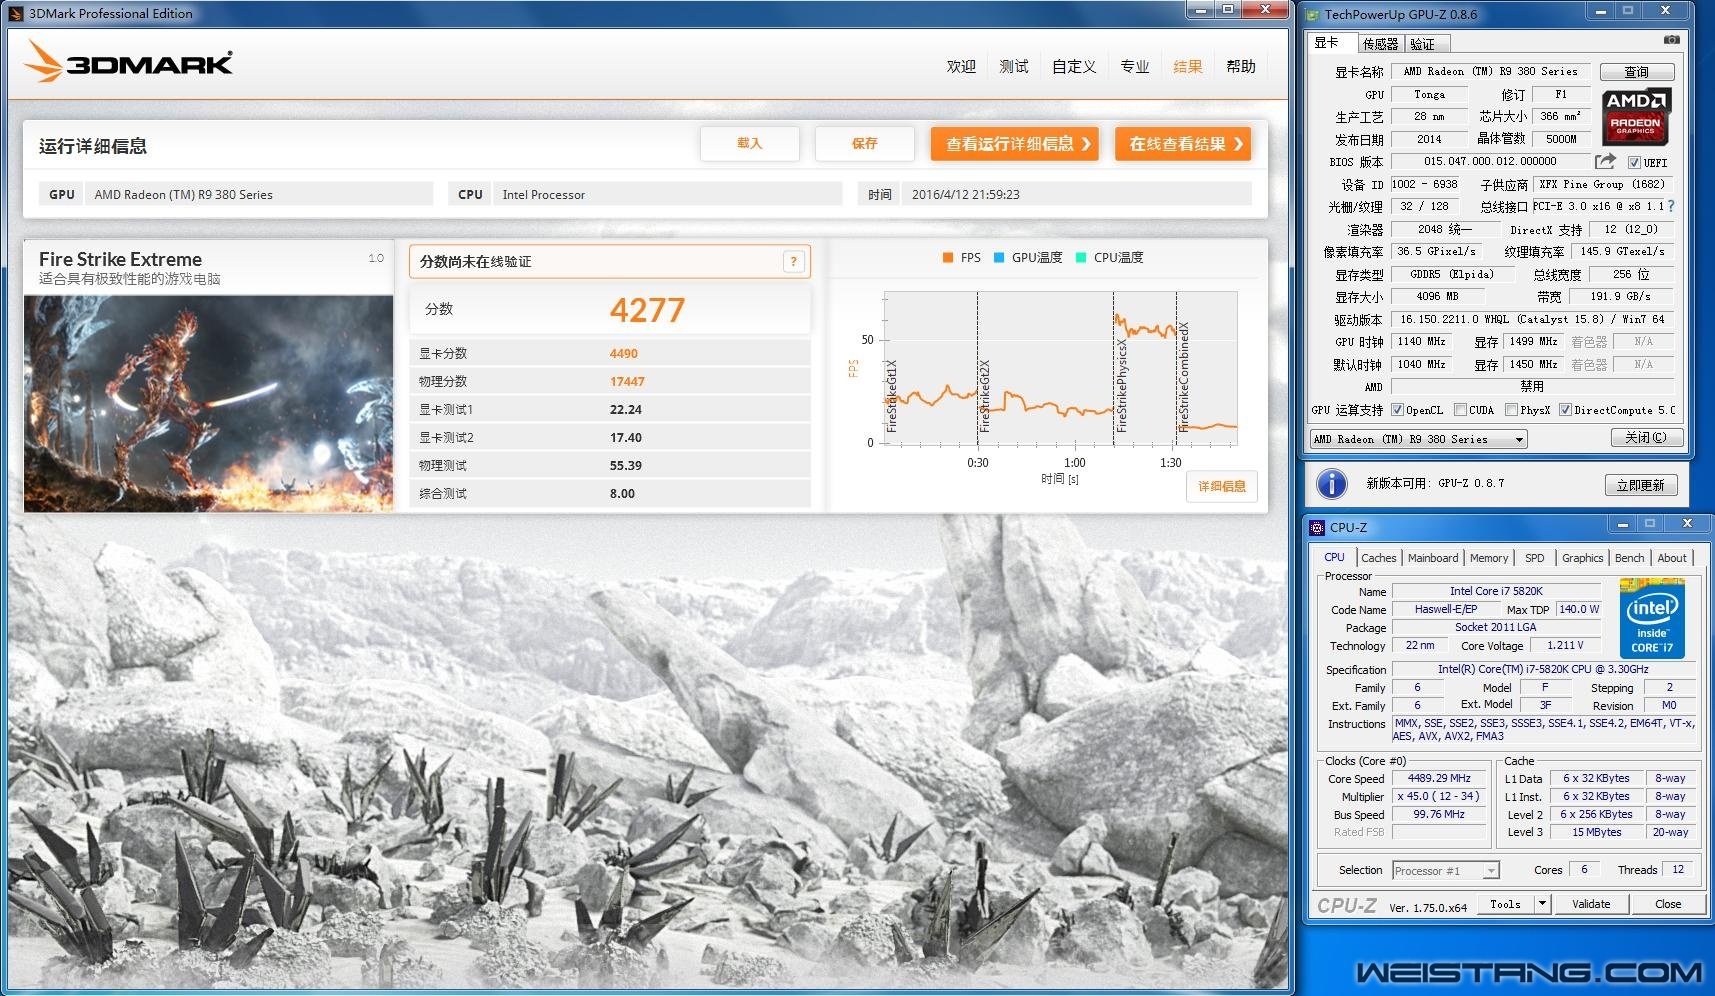1715x996 pixels.
Task: Toggle the DirectCompute checkbox in GPU-Z
Action: [x=1565, y=410]
